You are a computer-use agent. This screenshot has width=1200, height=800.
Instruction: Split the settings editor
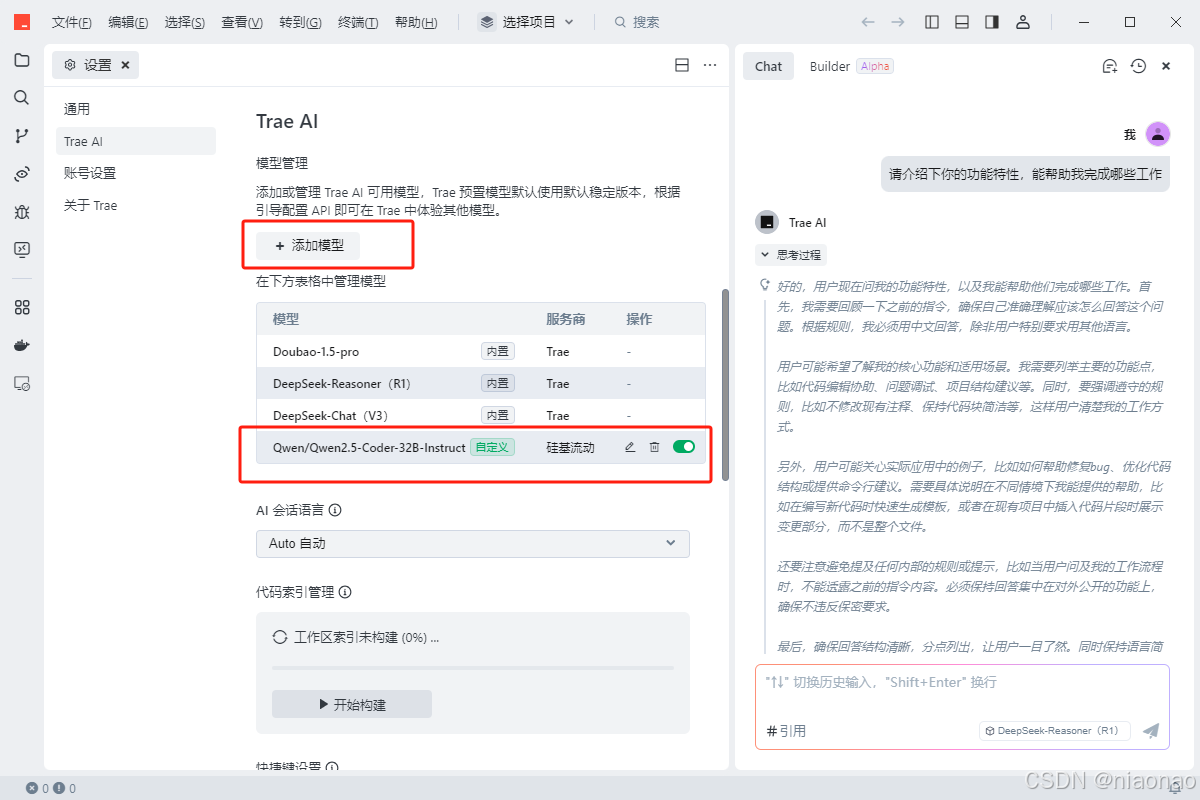[x=682, y=65]
